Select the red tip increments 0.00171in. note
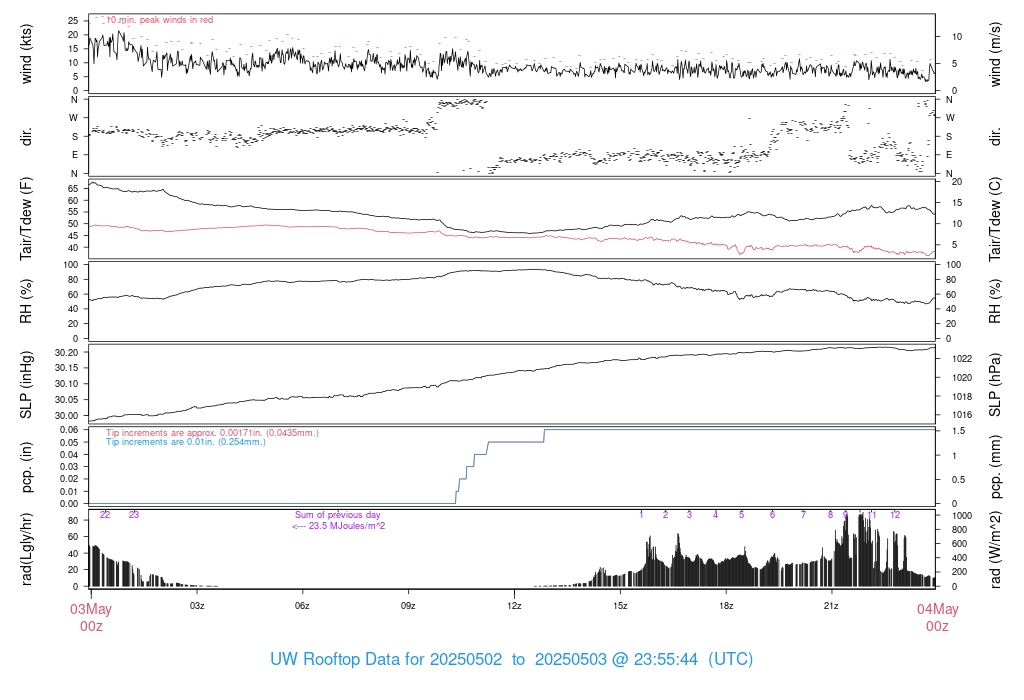The image size is (1024, 700). (x=212, y=432)
